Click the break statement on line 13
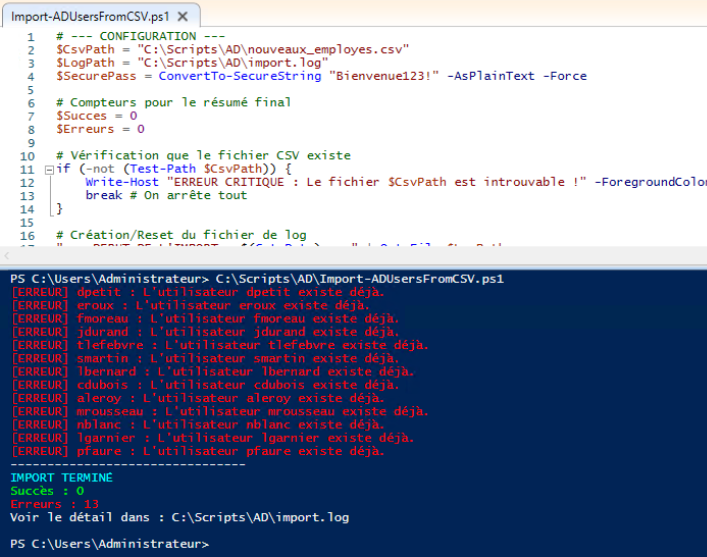This screenshot has height=557, width=707. [x=102, y=196]
